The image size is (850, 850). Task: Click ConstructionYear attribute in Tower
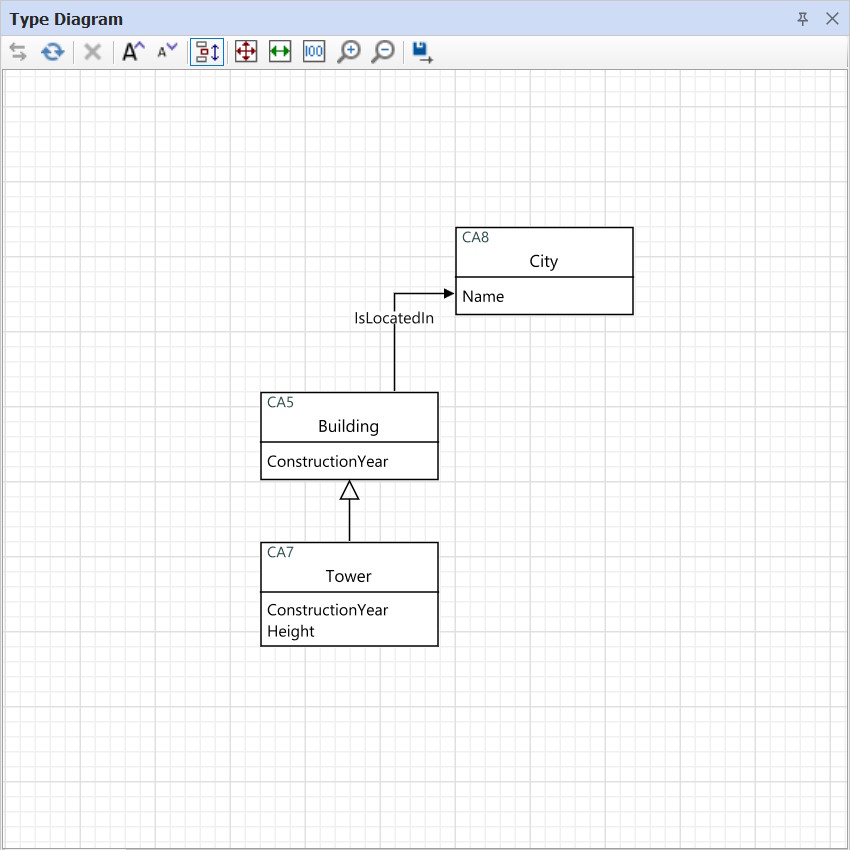click(x=327, y=610)
